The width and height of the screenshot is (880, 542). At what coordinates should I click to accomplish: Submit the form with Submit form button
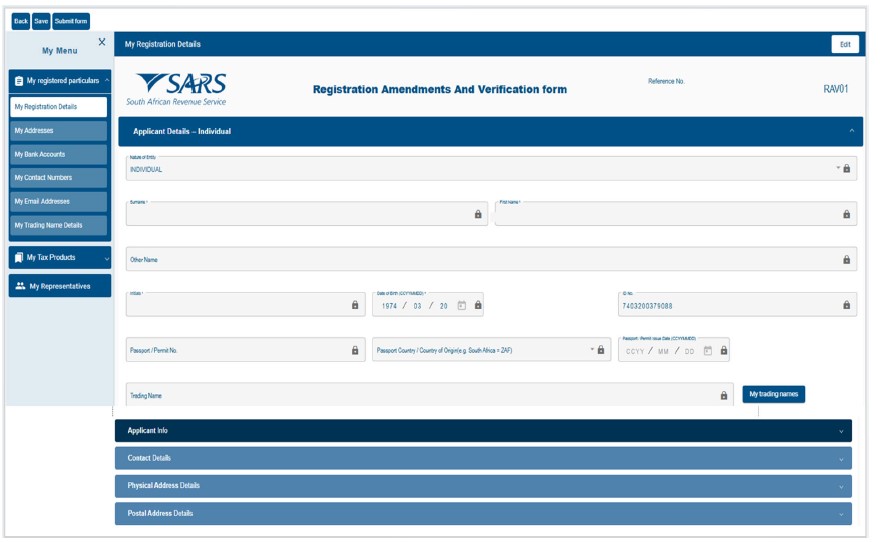(x=71, y=21)
